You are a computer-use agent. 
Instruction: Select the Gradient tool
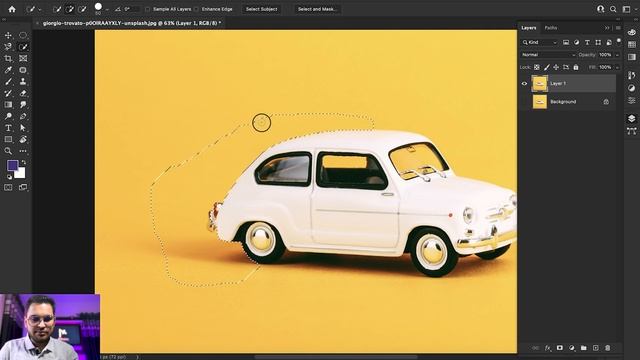click(8, 105)
